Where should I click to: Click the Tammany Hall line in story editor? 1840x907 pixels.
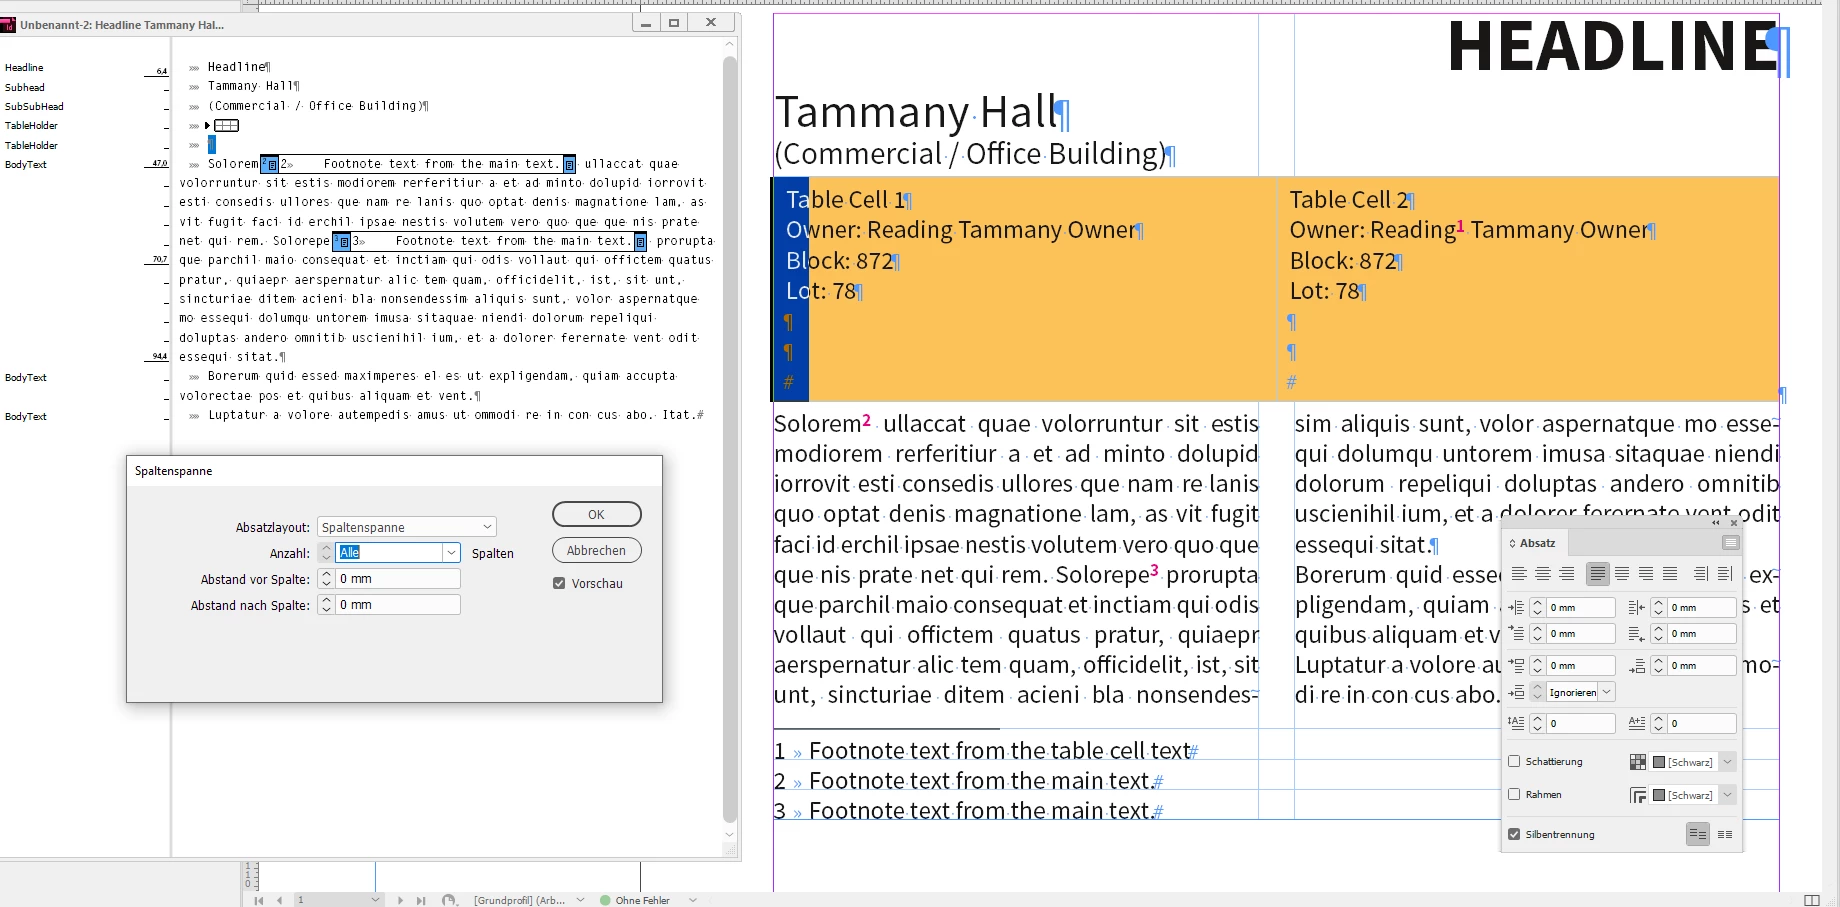(254, 86)
